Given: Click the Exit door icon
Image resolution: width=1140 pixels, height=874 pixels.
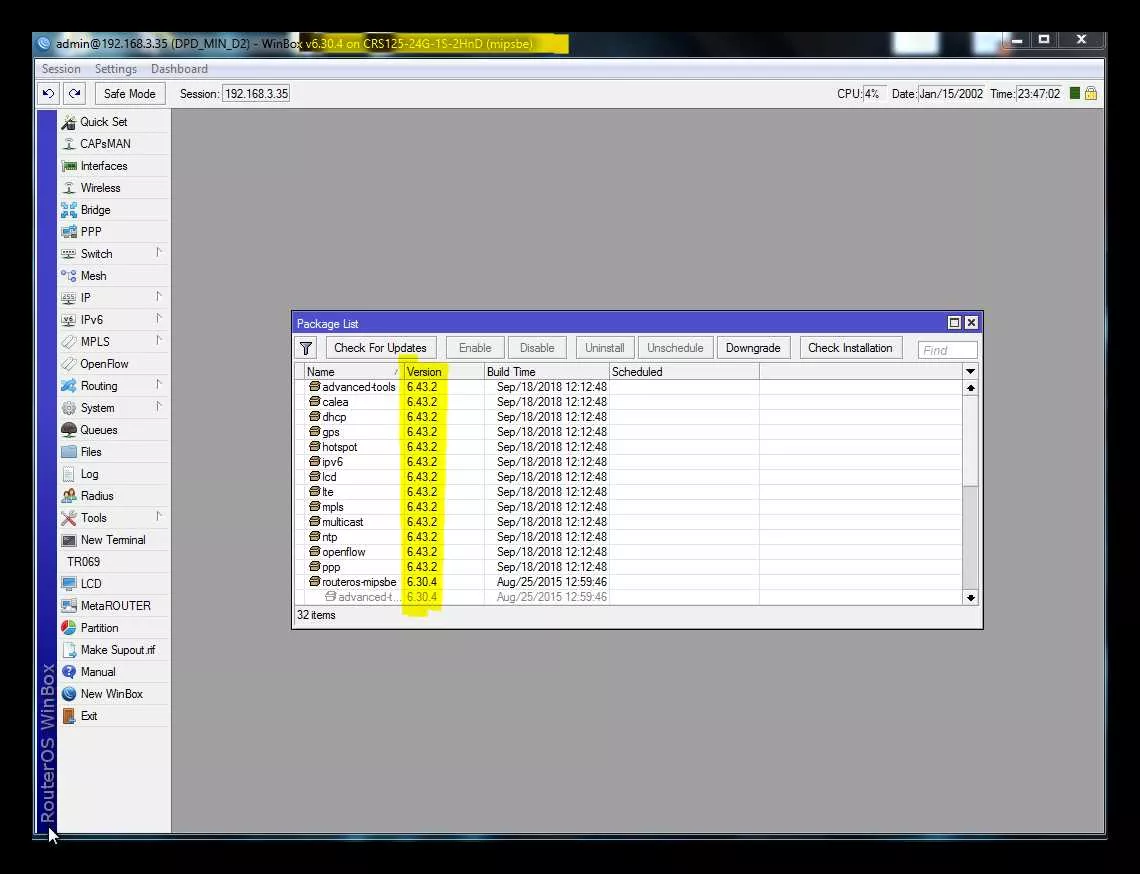Looking at the screenshot, I should coord(69,716).
